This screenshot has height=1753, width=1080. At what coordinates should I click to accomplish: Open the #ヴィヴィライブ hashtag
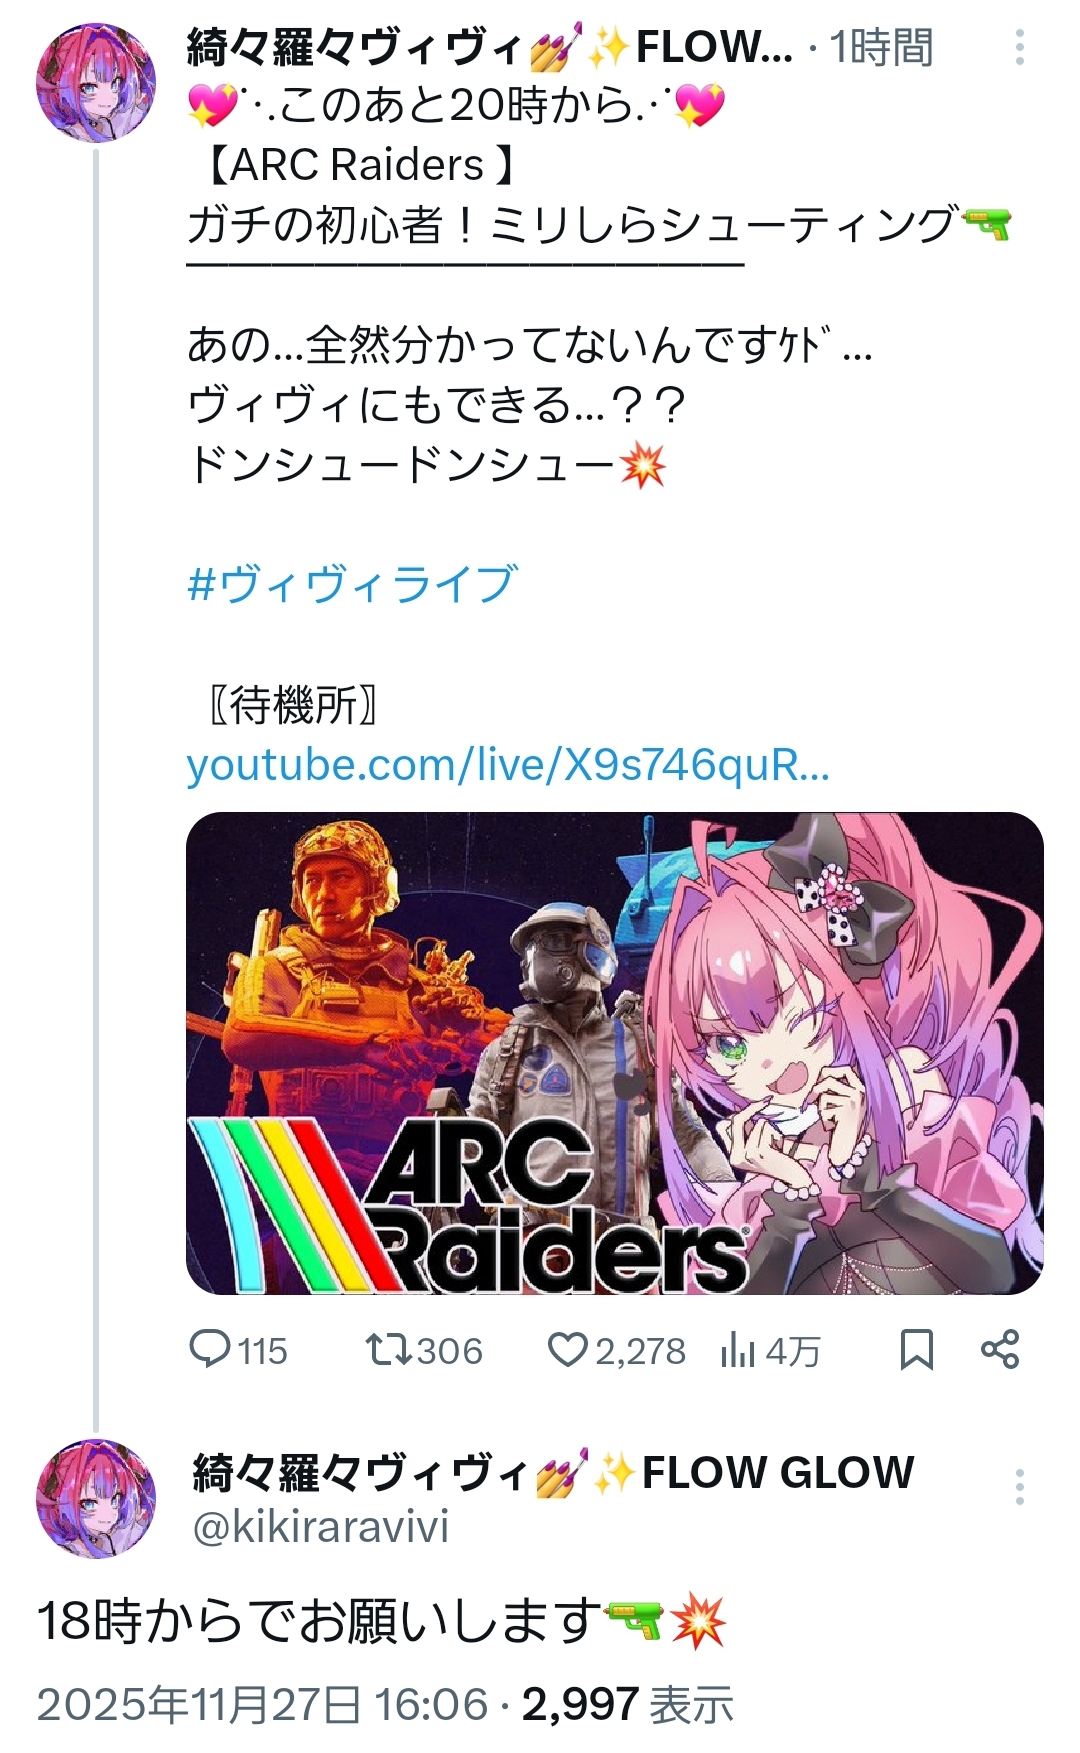[x=353, y=584]
